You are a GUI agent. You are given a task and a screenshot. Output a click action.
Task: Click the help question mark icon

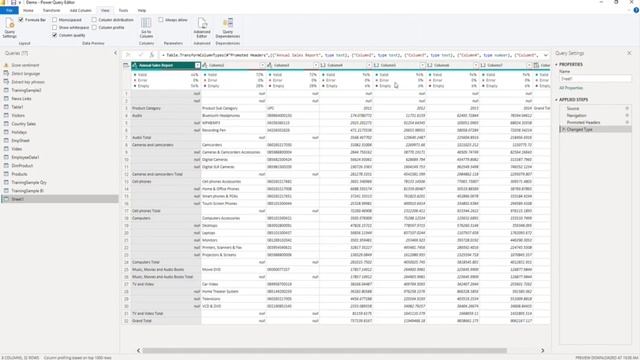tap(636, 10)
